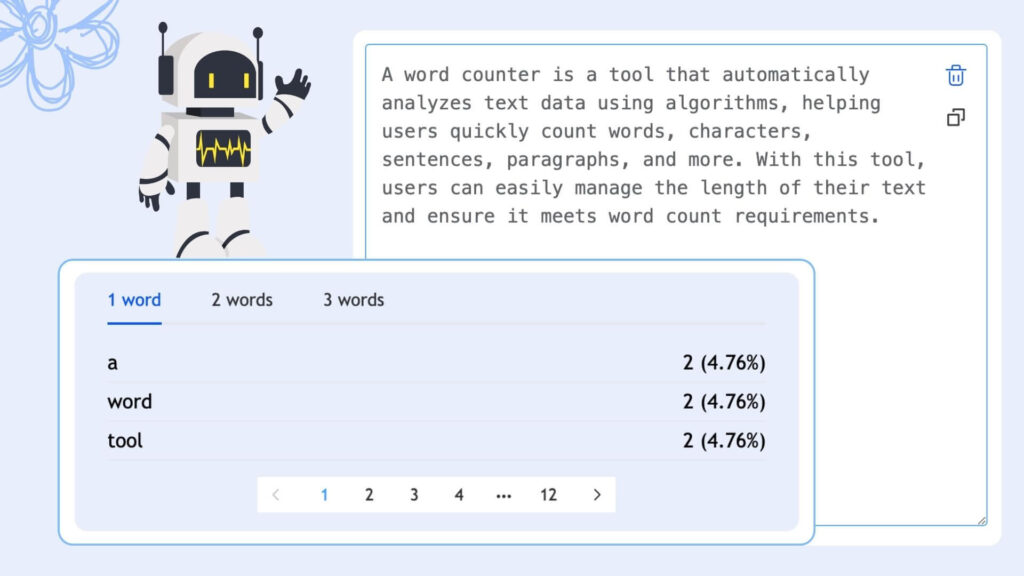Go to next page with right chevron
Image resolution: width=1024 pixels, height=576 pixels.
(597, 494)
